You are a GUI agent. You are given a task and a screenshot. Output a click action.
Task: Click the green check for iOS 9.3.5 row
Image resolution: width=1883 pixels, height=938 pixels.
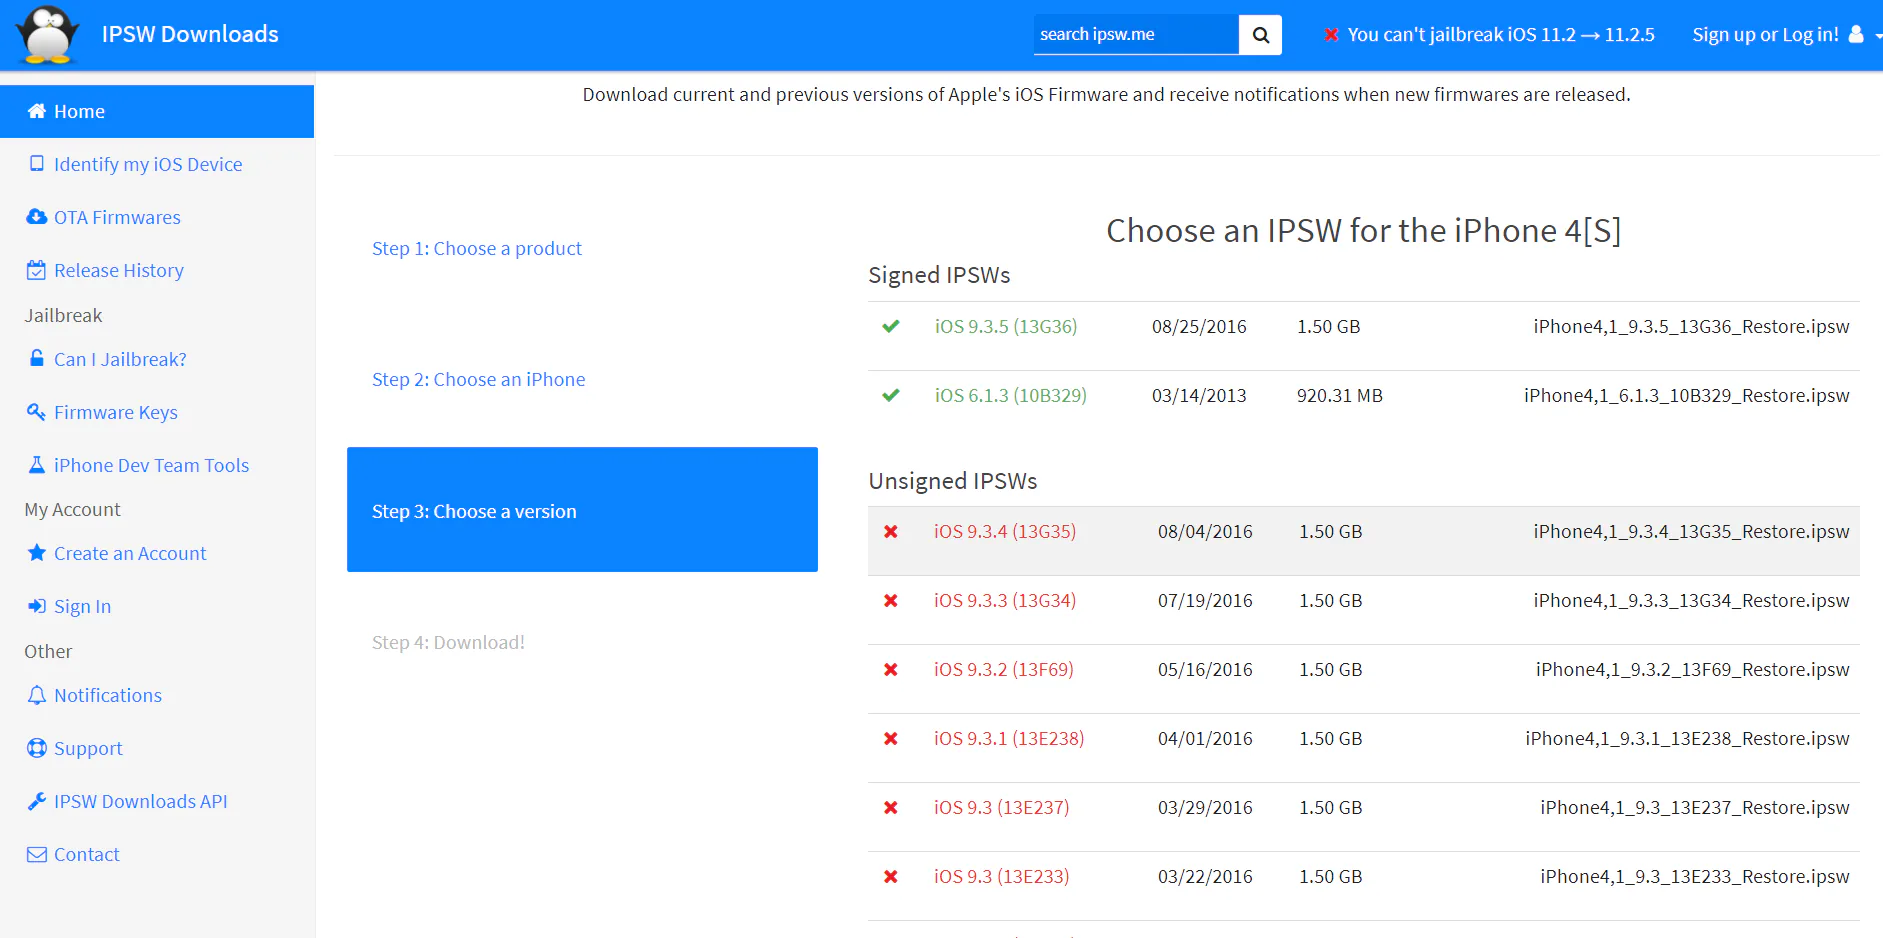891,326
